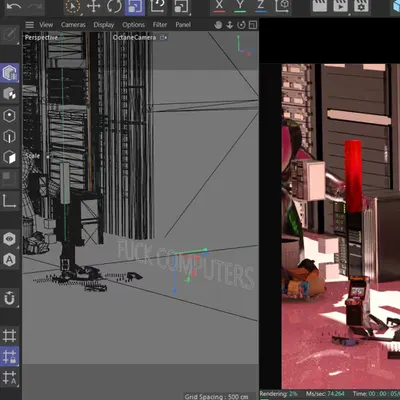
Task: Toggle Z axis lock
Action: [x=261, y=6]
